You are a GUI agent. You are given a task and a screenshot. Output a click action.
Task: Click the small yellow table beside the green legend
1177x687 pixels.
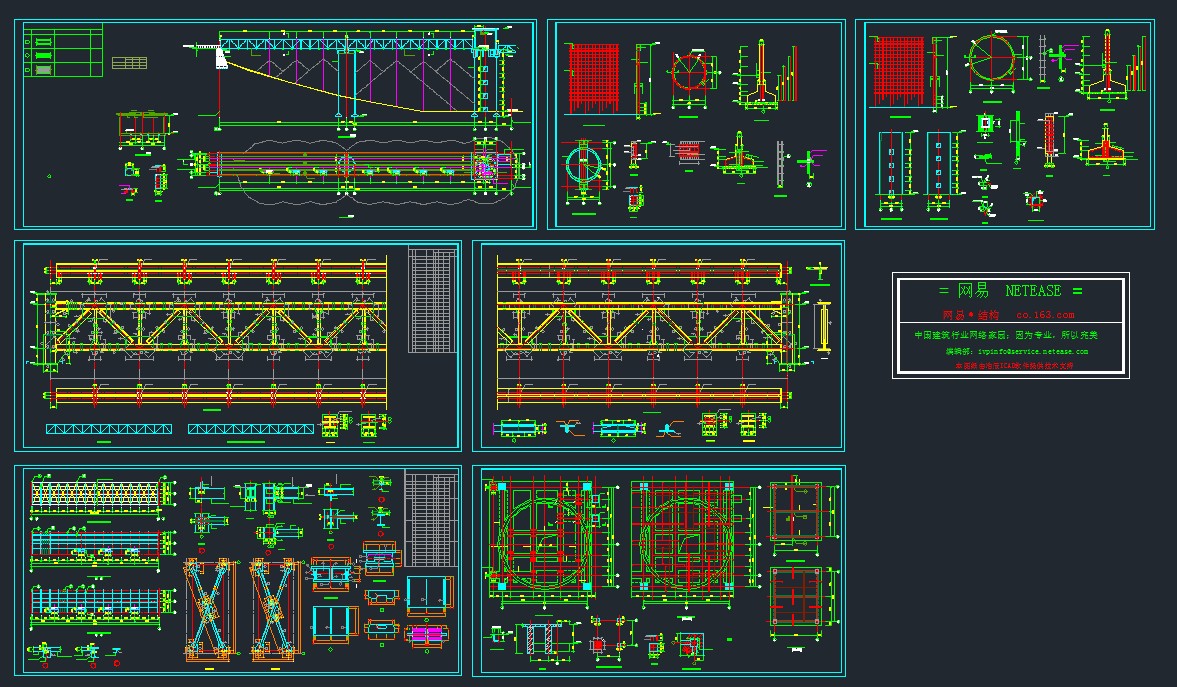(x=129, y=62)
